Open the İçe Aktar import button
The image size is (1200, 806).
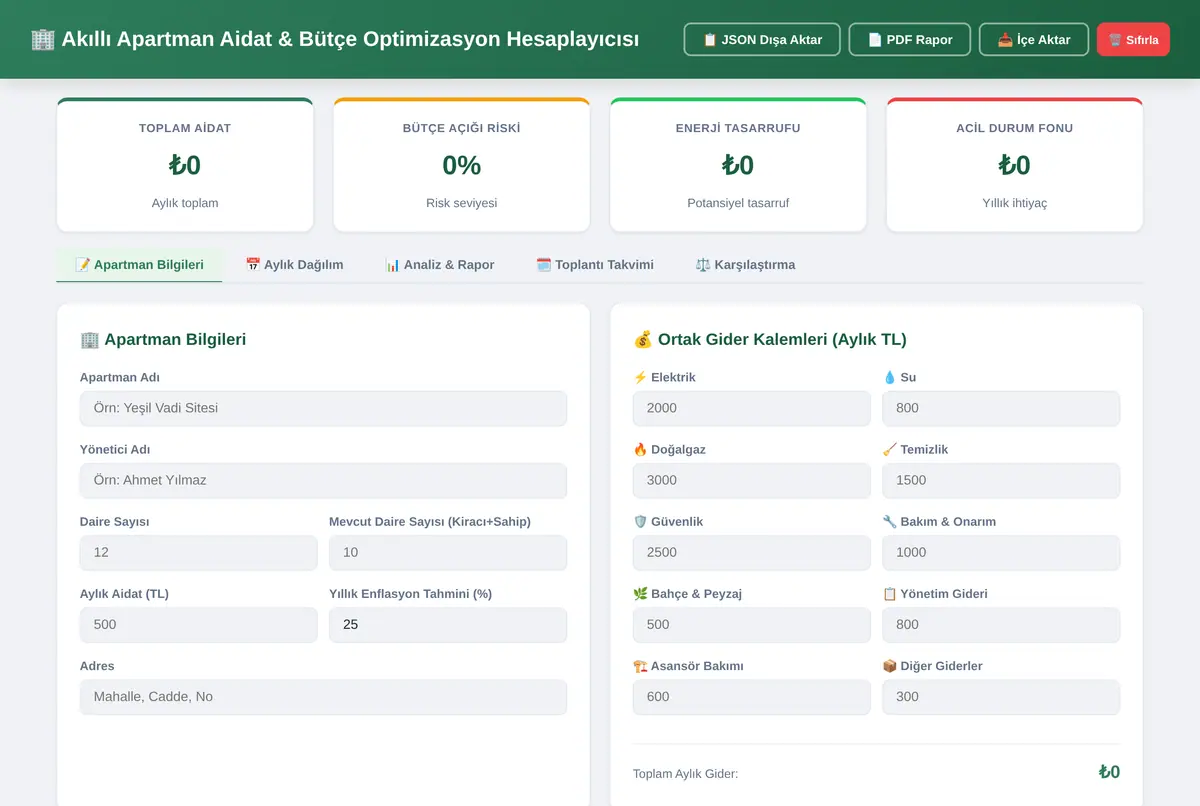pyautogui.click(x=1034, y=40)
